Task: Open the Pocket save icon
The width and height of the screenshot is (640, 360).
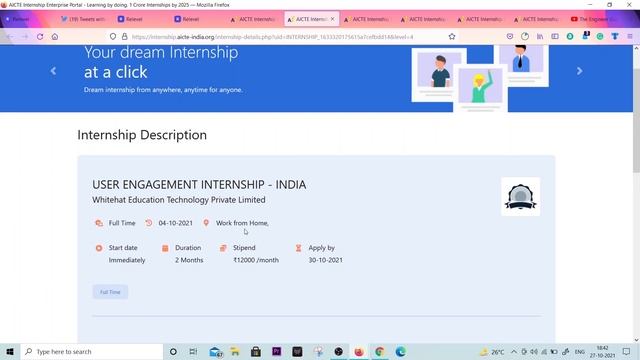Action: (510, 37)
